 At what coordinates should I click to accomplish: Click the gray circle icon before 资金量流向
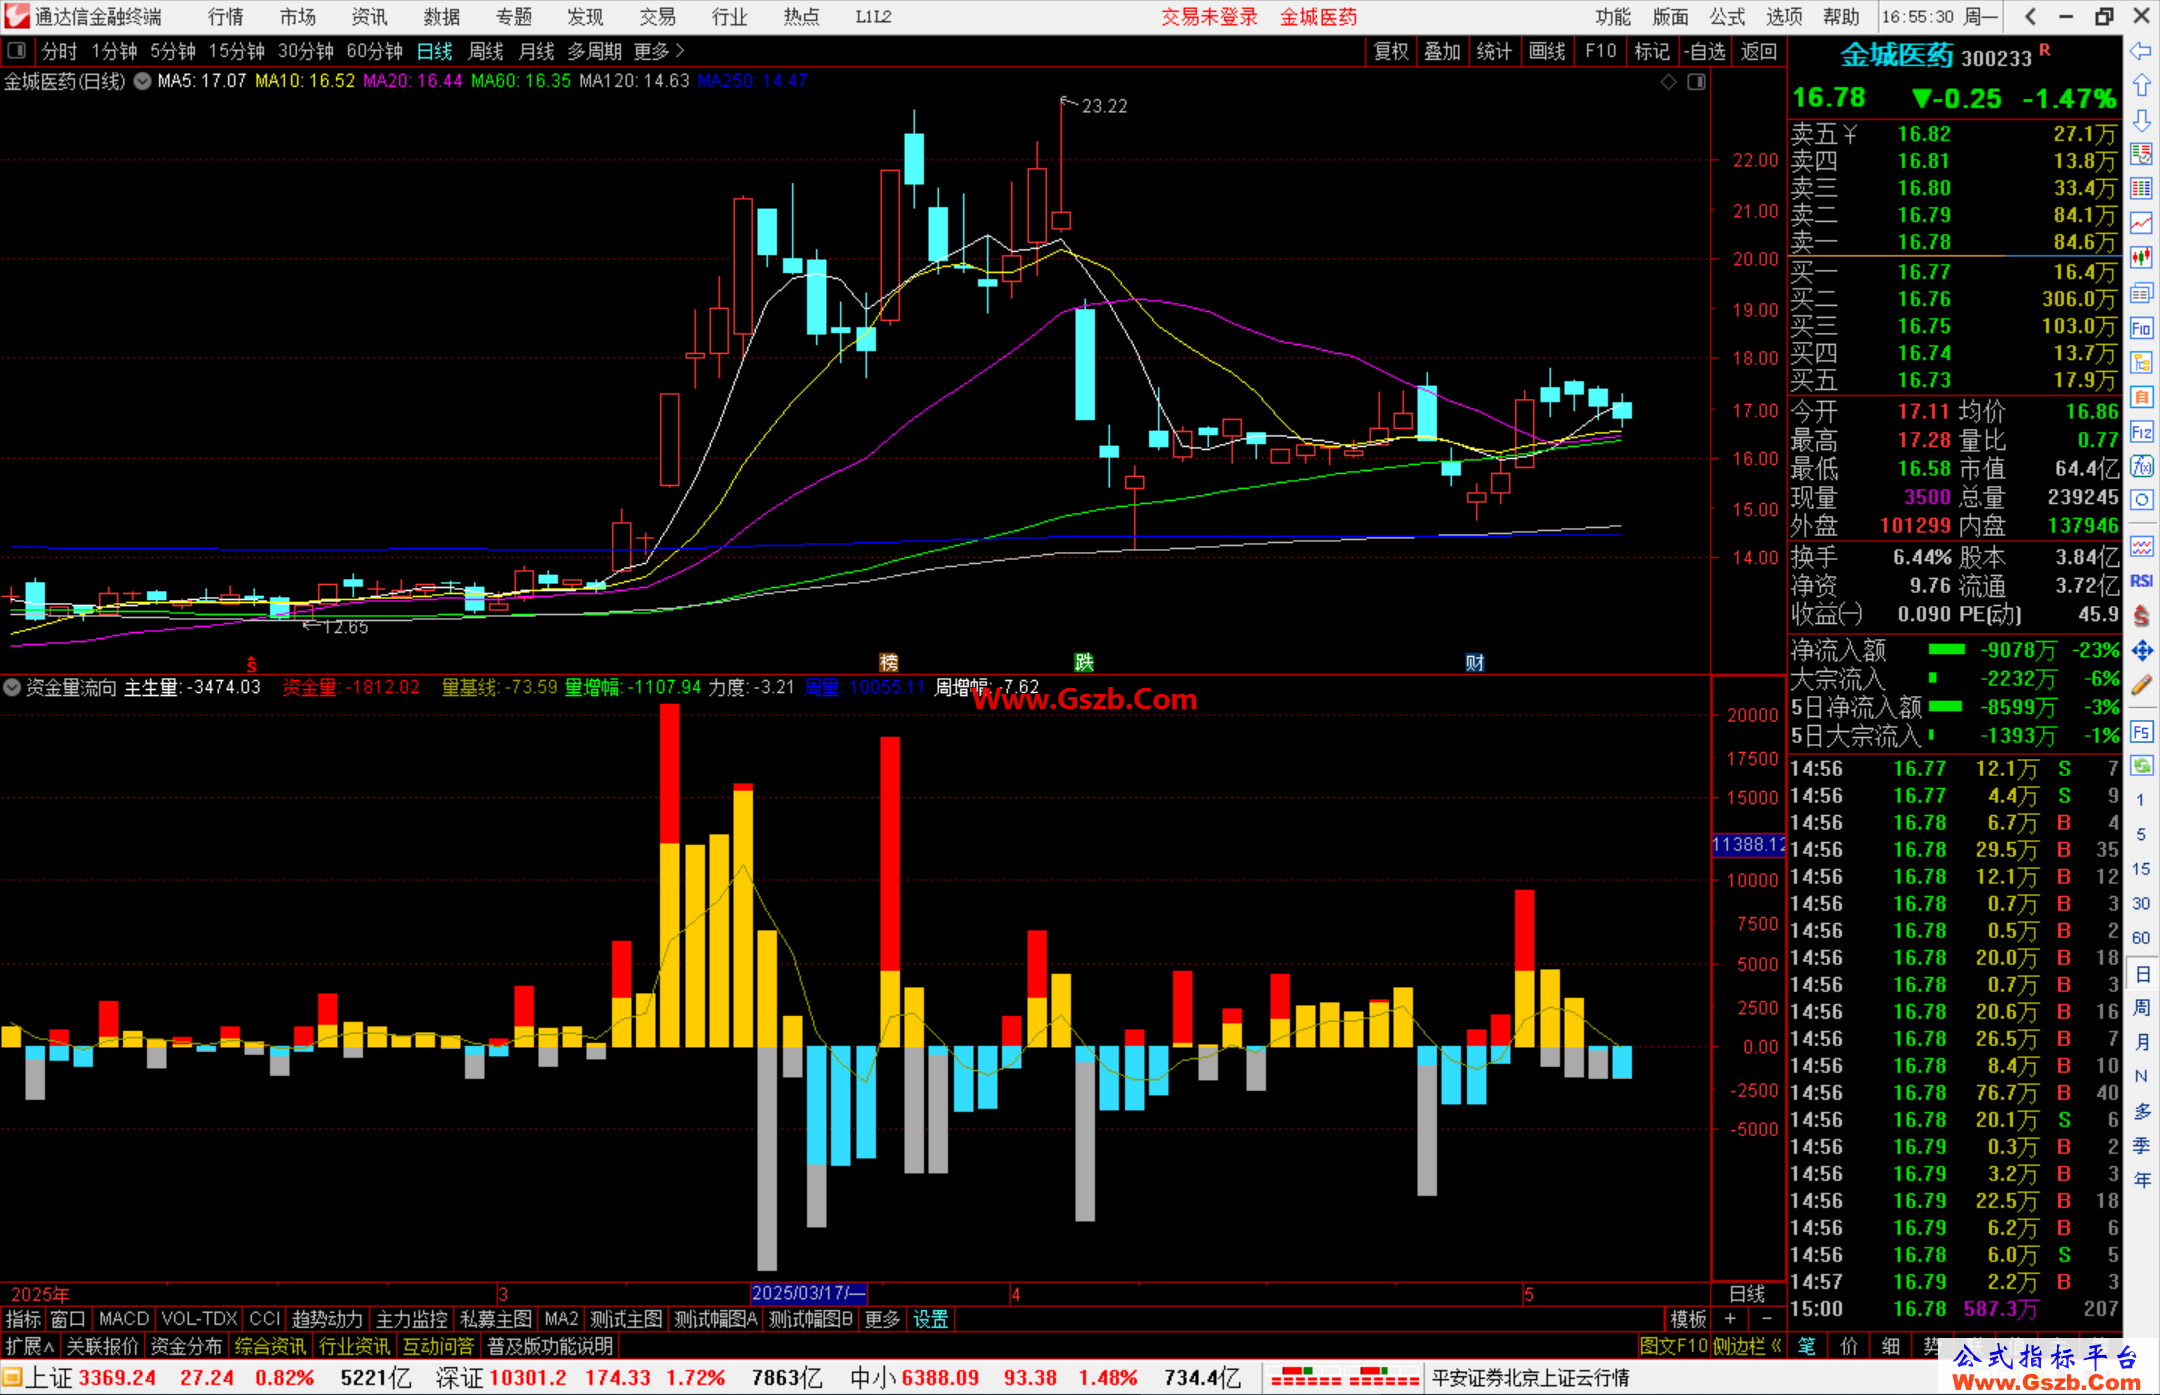[12, 687]
